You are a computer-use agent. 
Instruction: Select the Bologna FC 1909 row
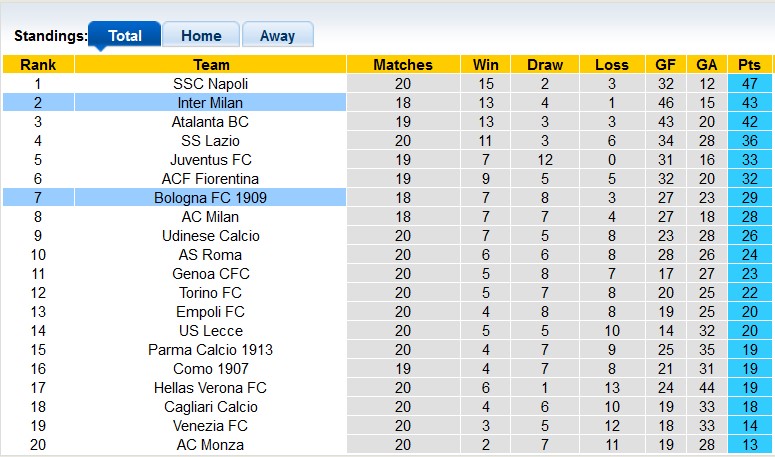click(211, 198)
